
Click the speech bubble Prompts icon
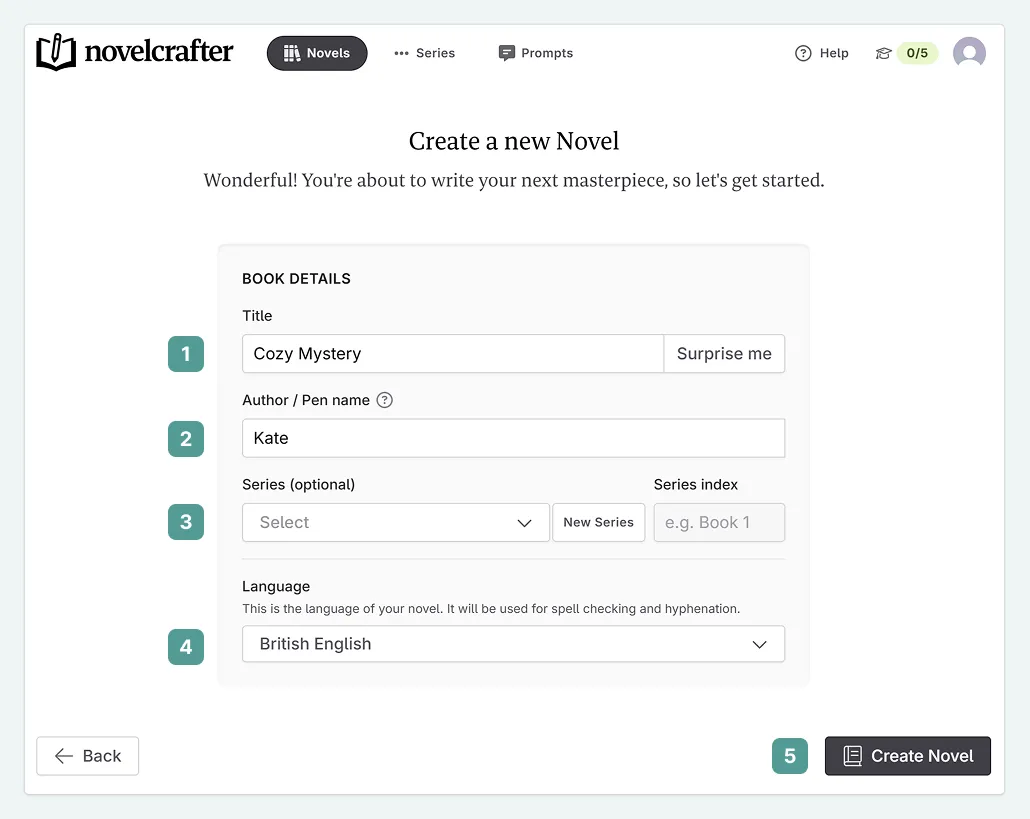[x=507, y=53]
